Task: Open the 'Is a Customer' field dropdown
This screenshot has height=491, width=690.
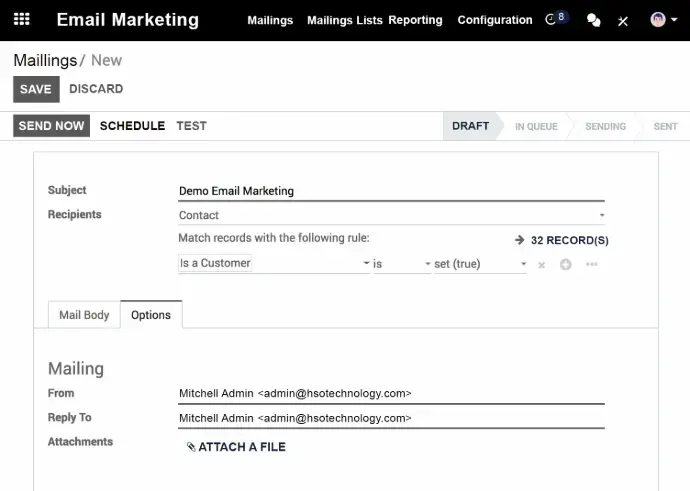Action: 274,264
